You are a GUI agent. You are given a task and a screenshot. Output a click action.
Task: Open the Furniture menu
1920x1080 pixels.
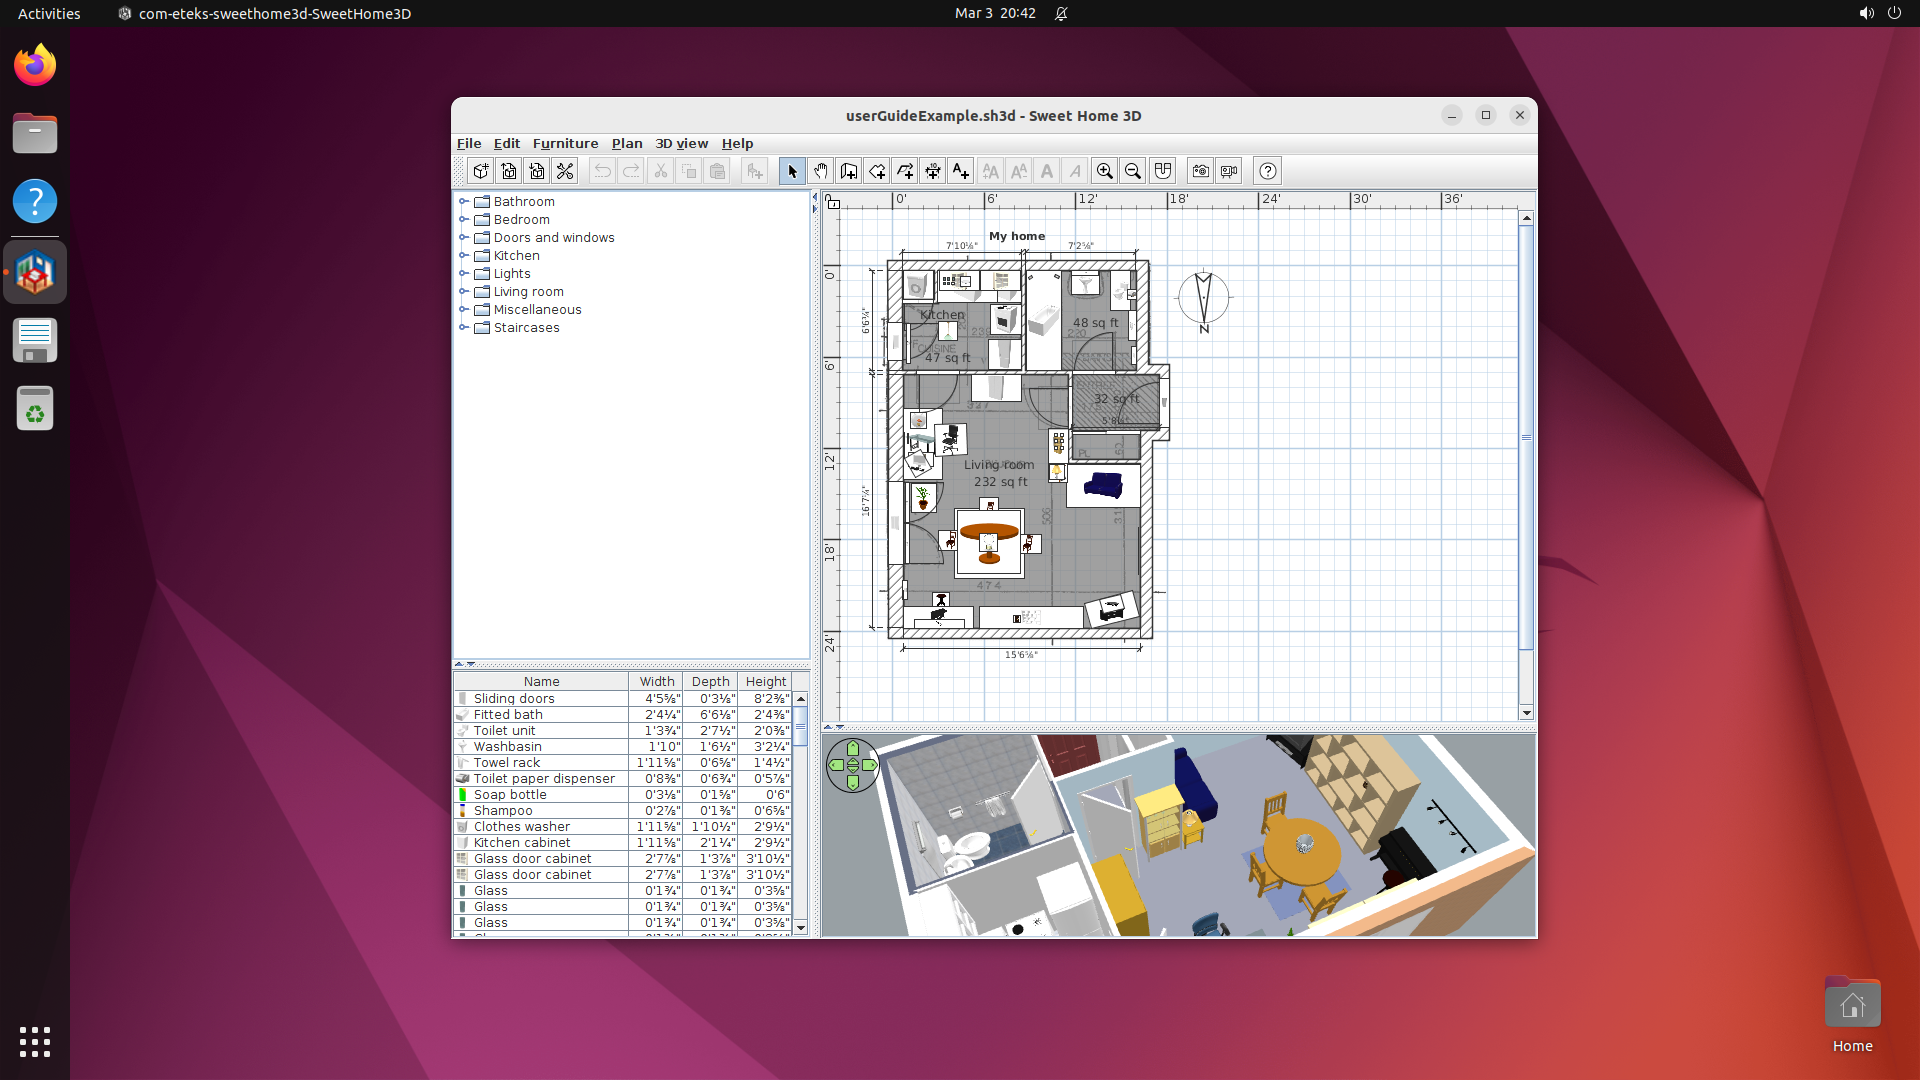click(566, 143)
